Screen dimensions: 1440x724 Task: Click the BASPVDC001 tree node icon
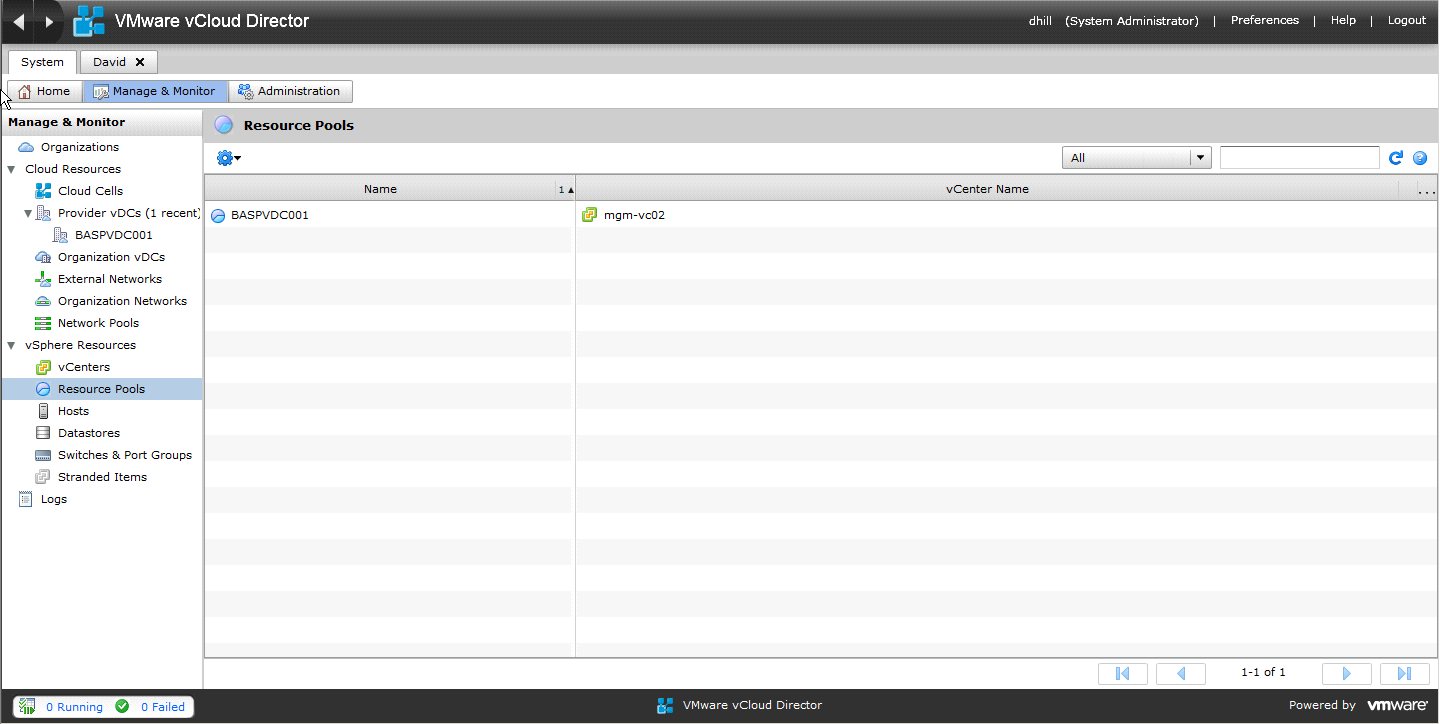[x=60, y=235]
